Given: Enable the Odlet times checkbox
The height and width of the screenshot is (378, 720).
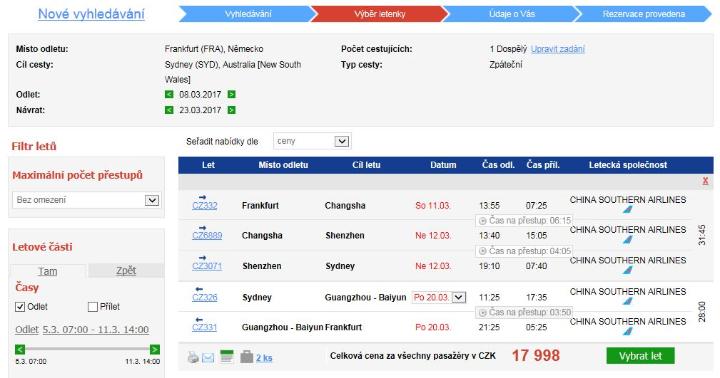Looking at the screenshot, I should click(20, 307).
